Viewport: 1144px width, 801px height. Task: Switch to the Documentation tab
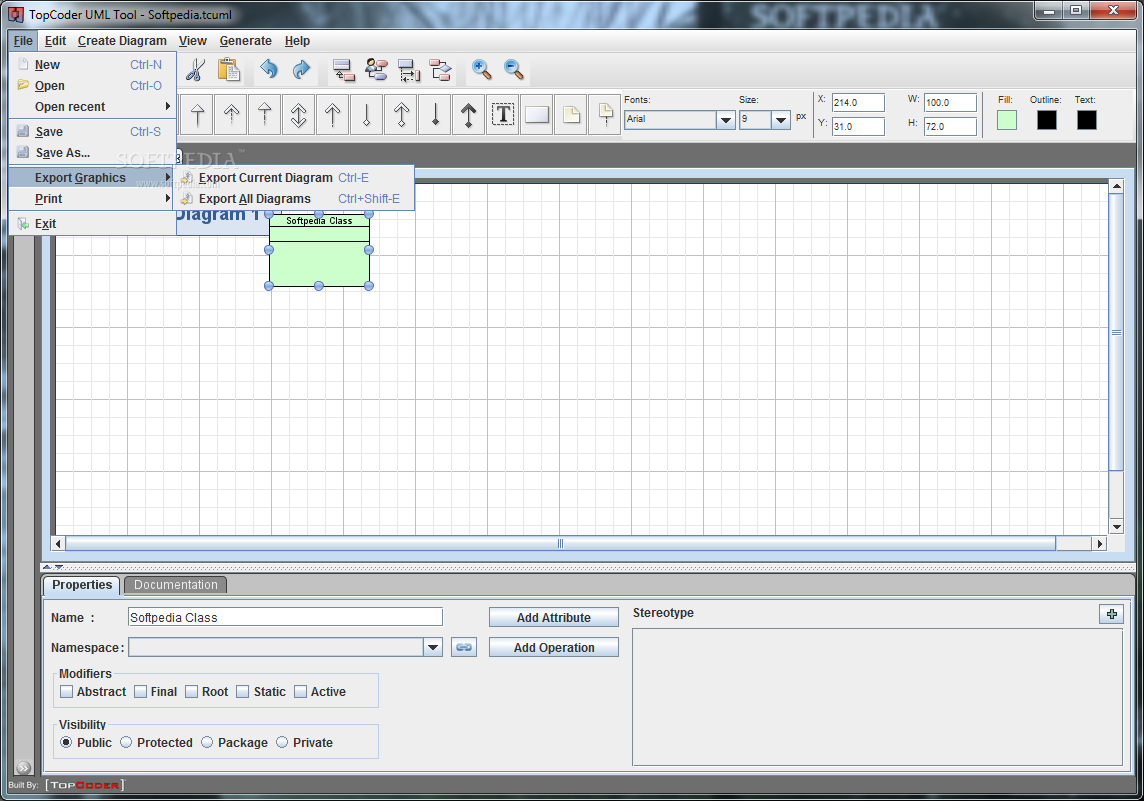pyautogui.click(x=176, y=585)
